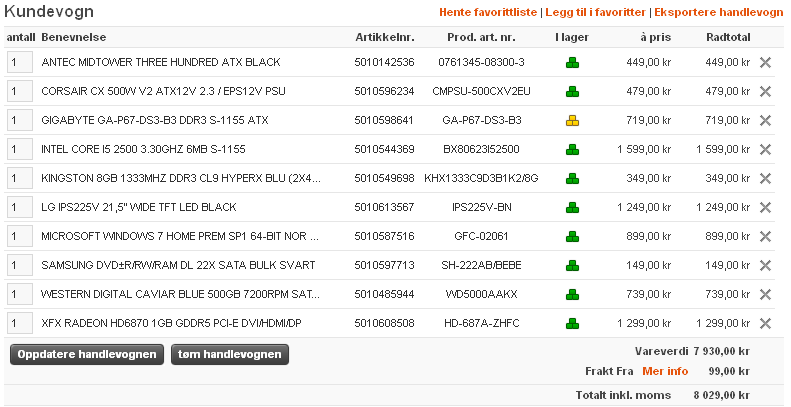The image size is (791, 407).
Task: Remove the Intel Core i5 2500 row
Action: 765,149
